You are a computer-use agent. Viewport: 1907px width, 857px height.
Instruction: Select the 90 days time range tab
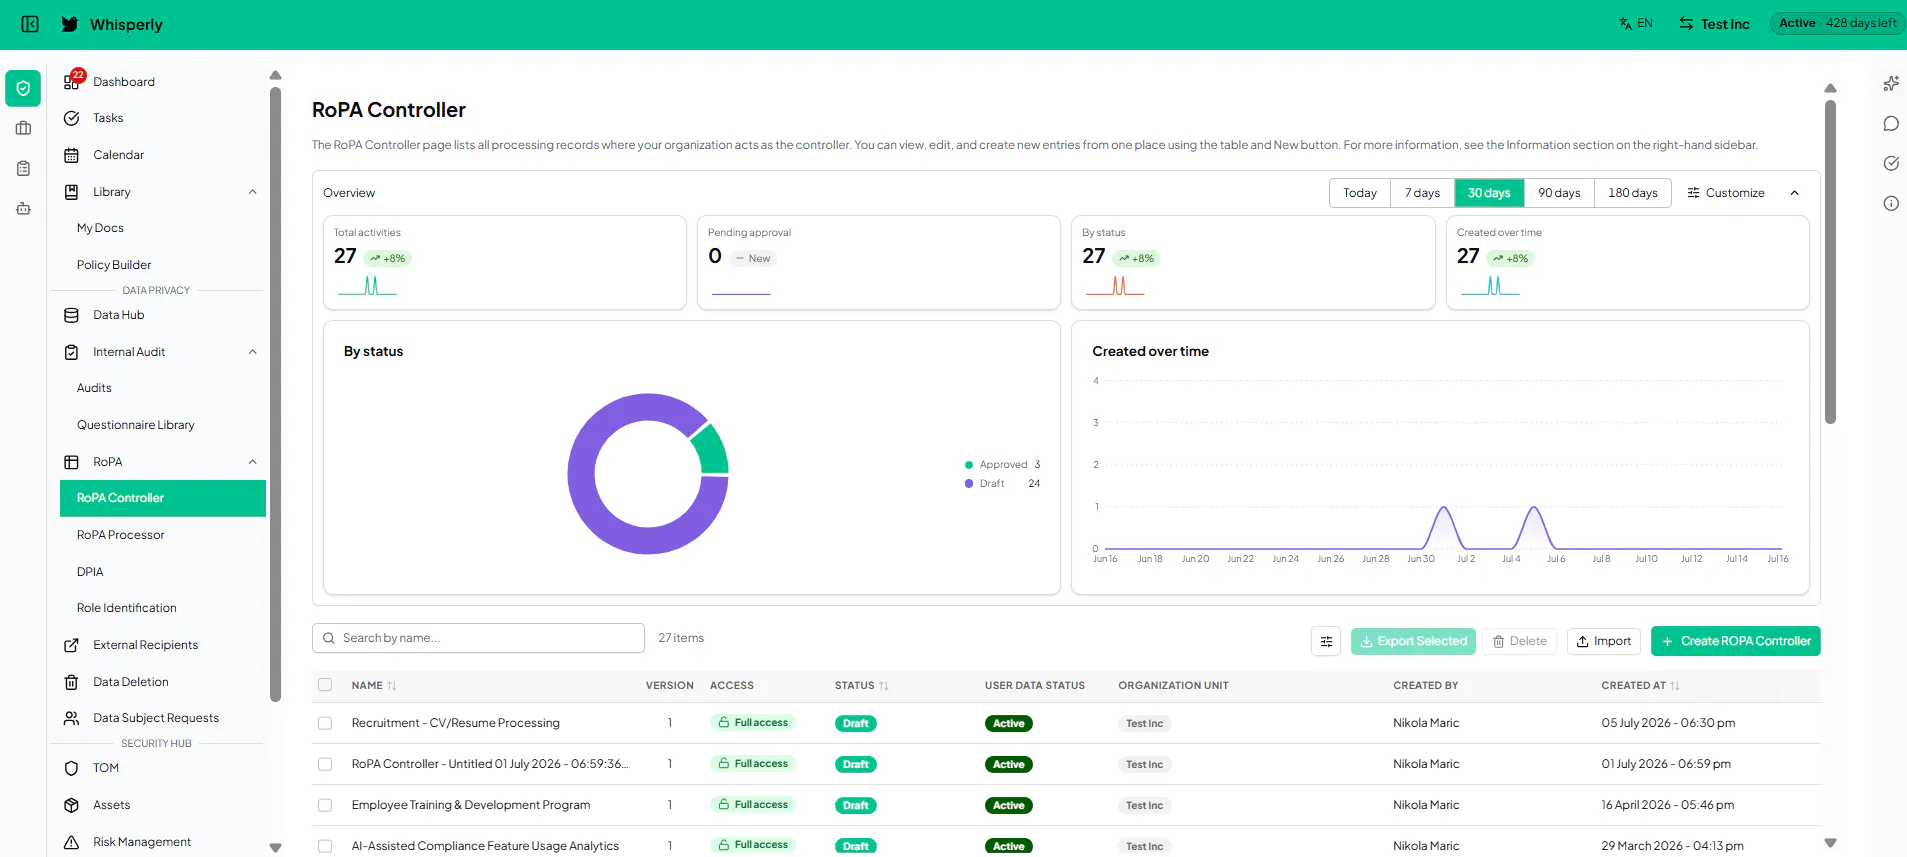pos(1559,193)
